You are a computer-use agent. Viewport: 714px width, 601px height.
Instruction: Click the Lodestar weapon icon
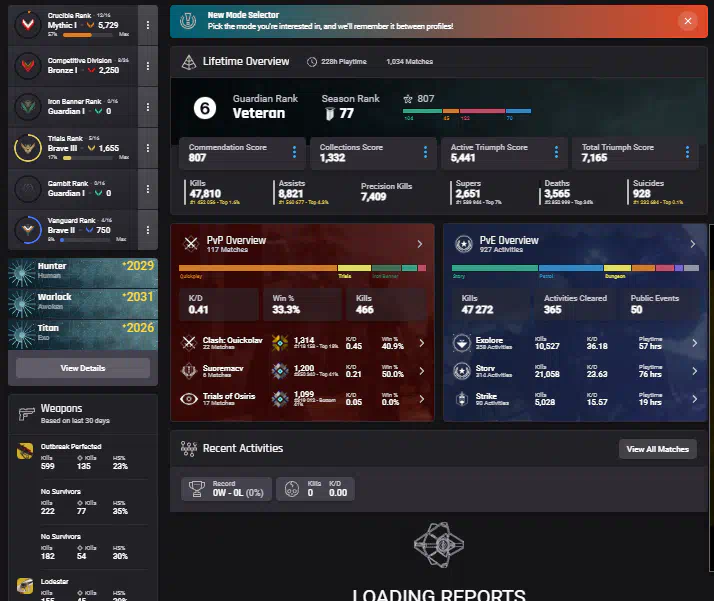[25, 586]
